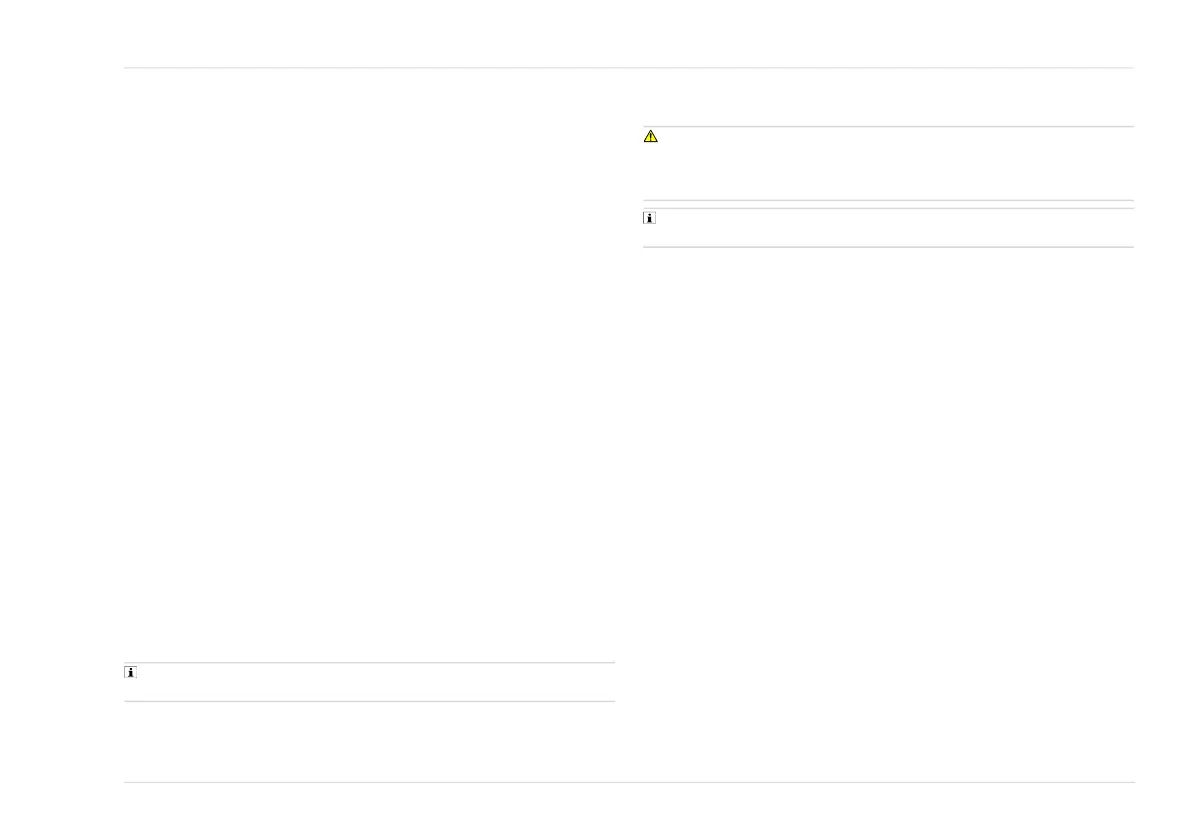Click inside the right column info note box
1191x839 pixels.
click(x=888, y=228)
